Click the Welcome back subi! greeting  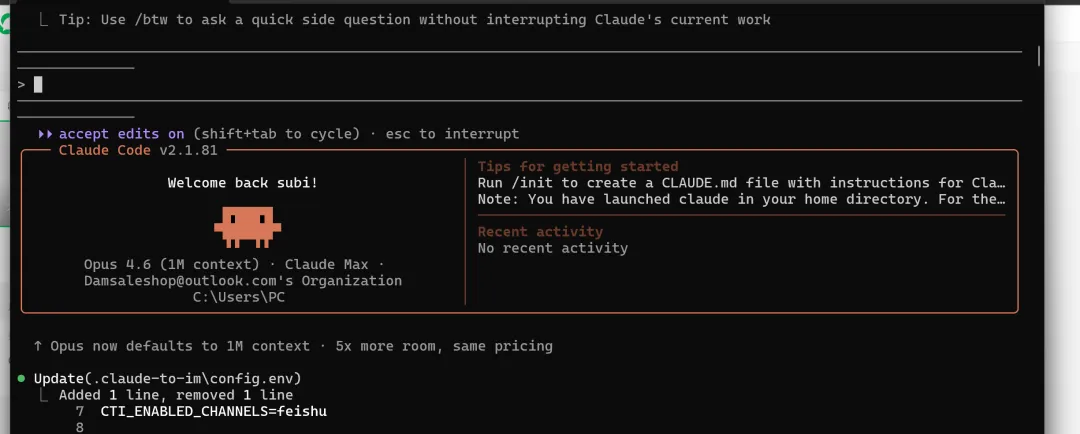(x=242, y=183)
